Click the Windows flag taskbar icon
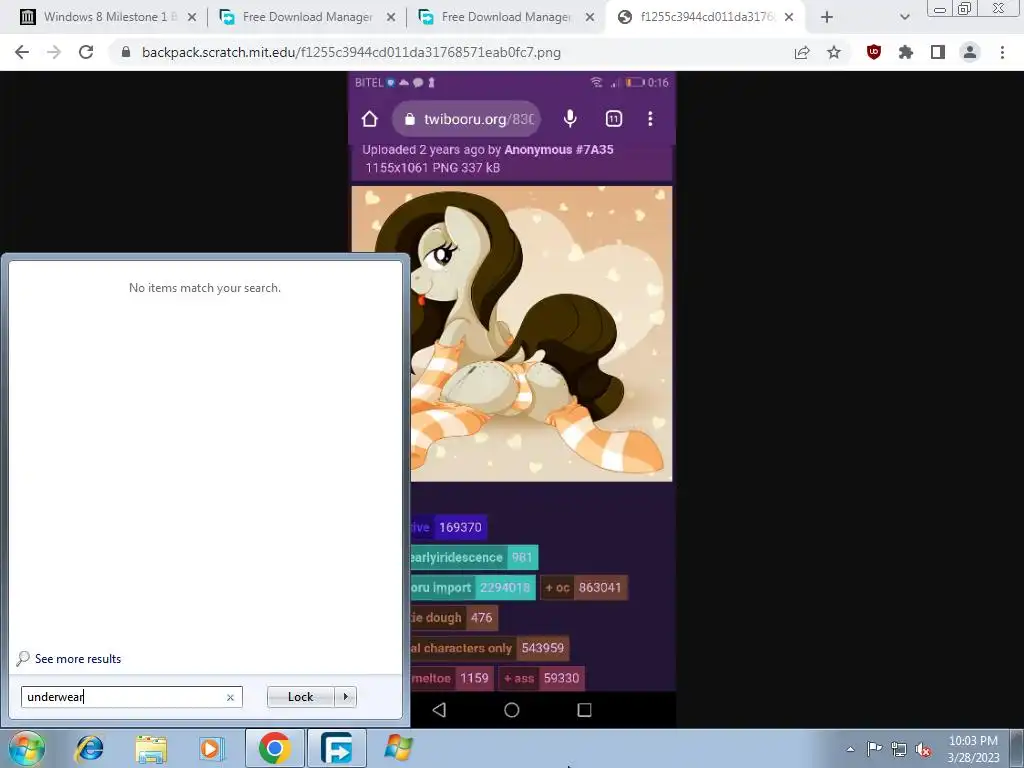1024x768 pixels. (398, 748)
